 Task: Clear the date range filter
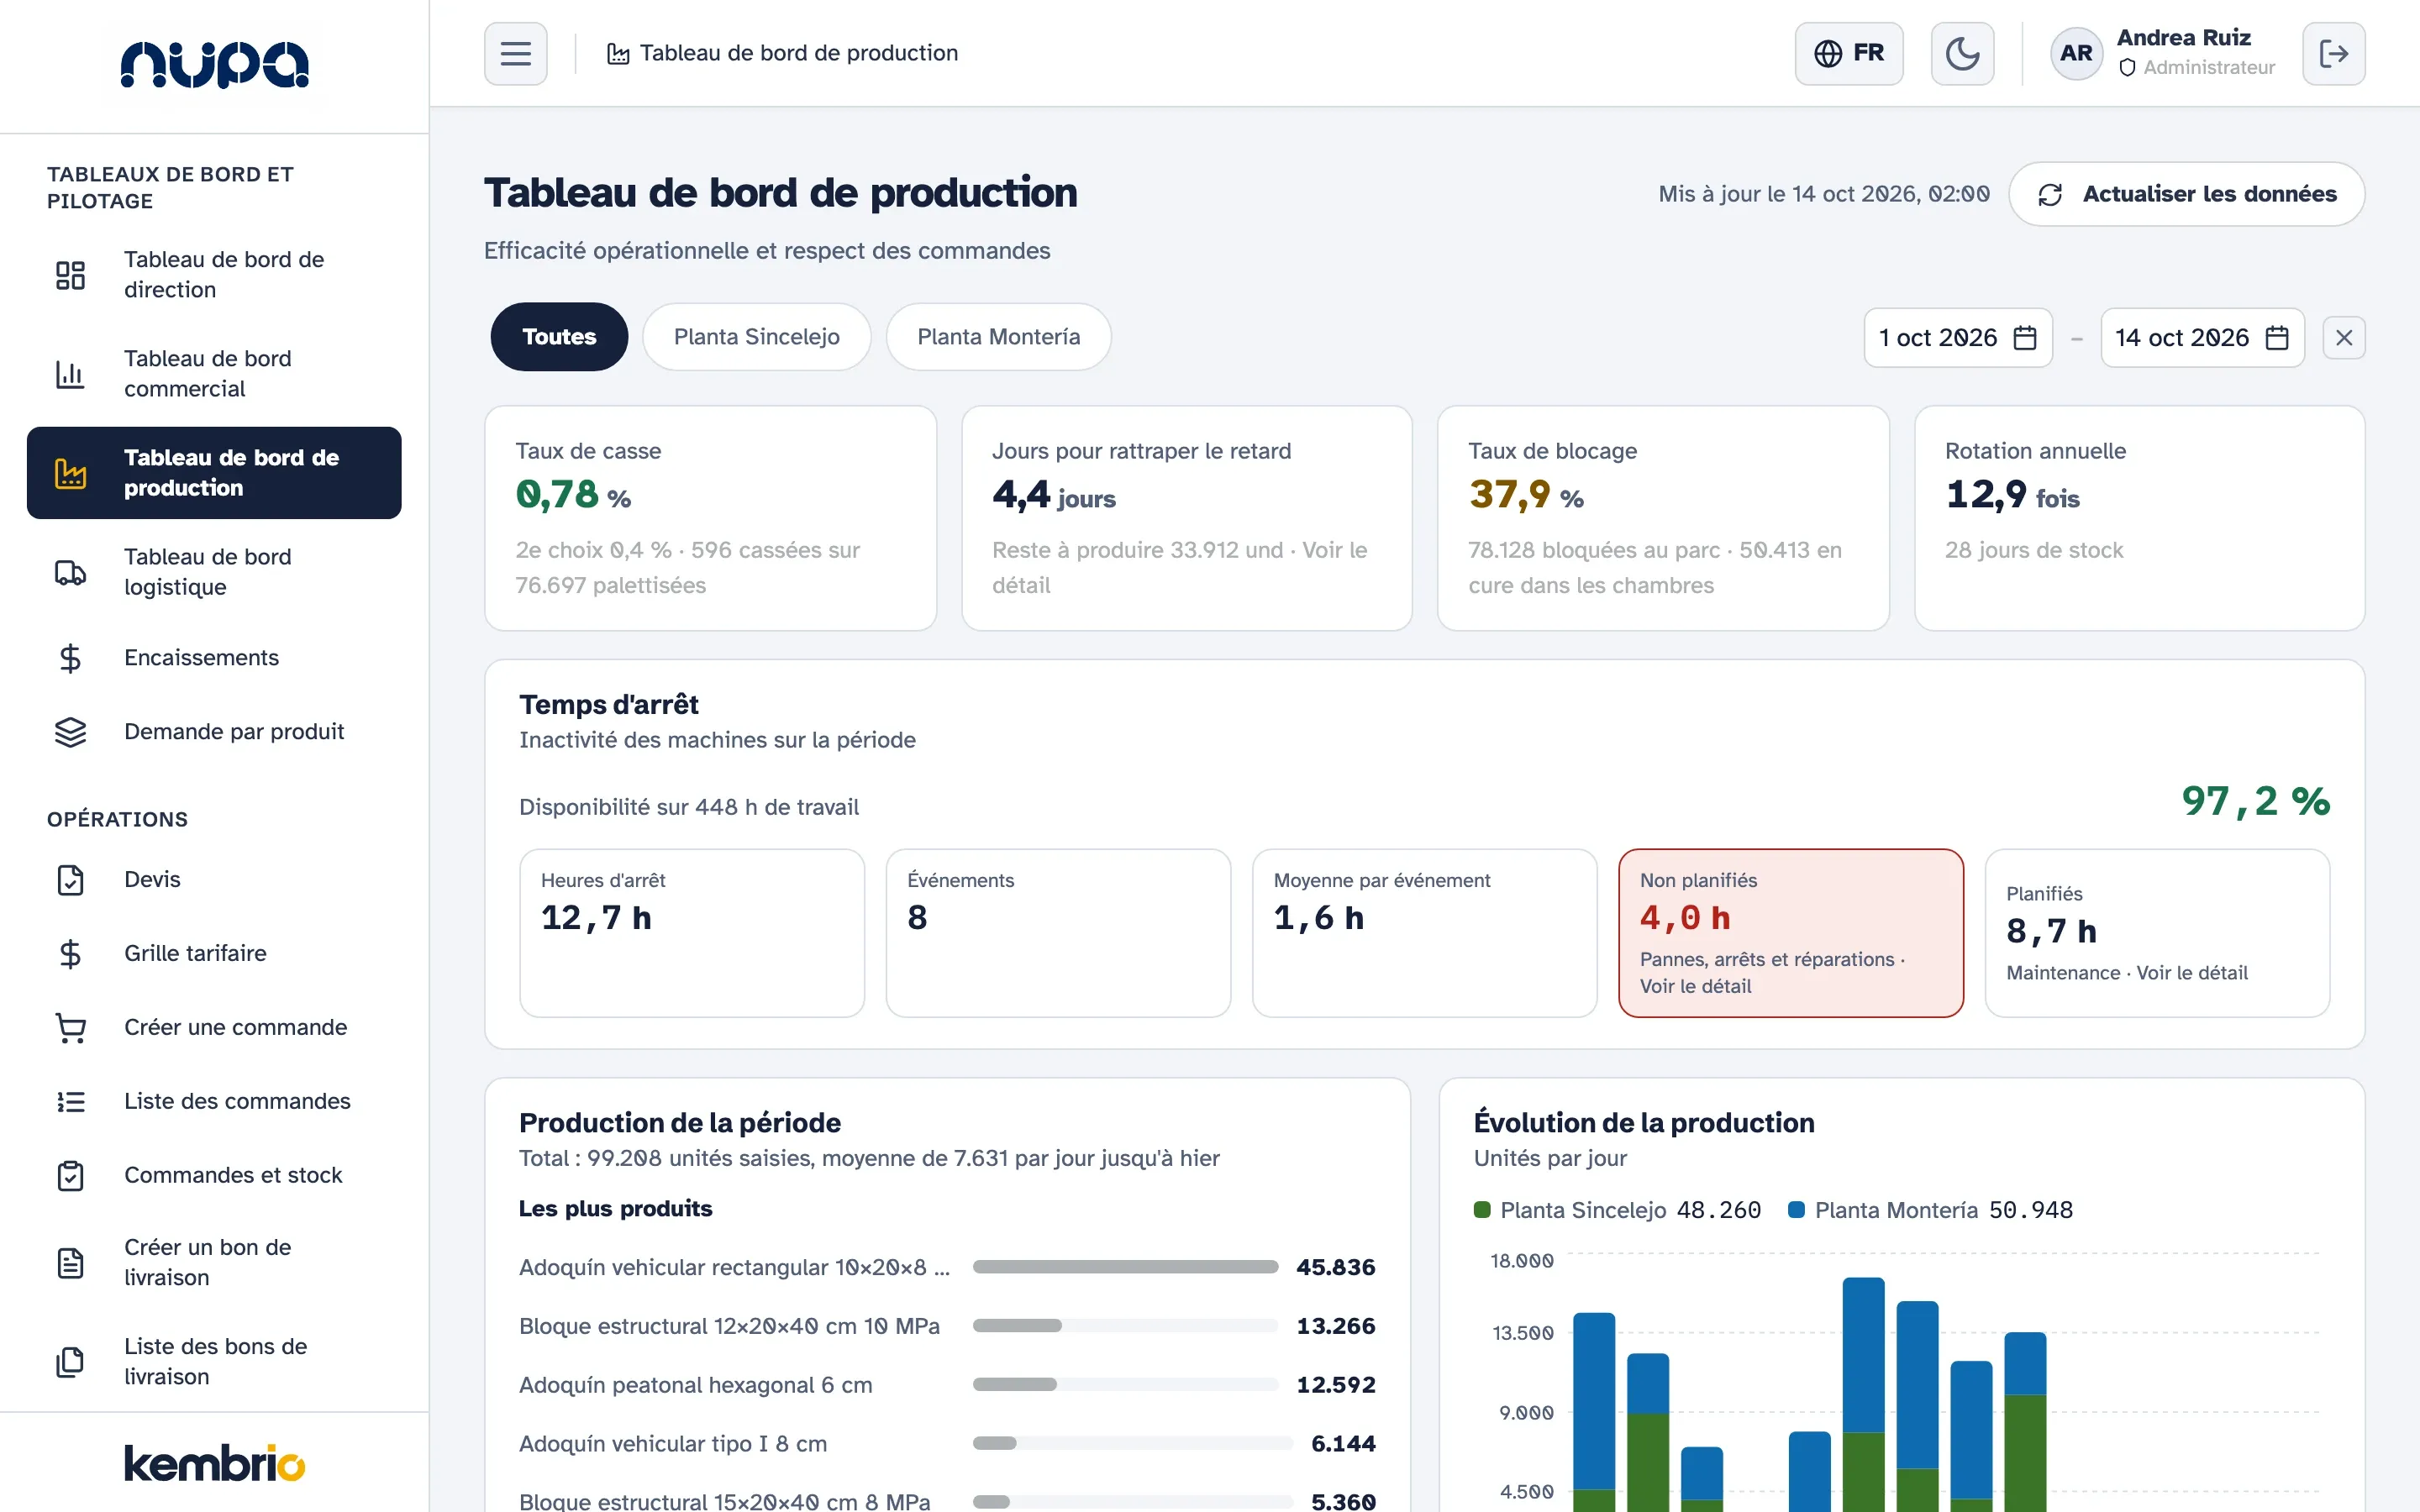pos(2343,338)
